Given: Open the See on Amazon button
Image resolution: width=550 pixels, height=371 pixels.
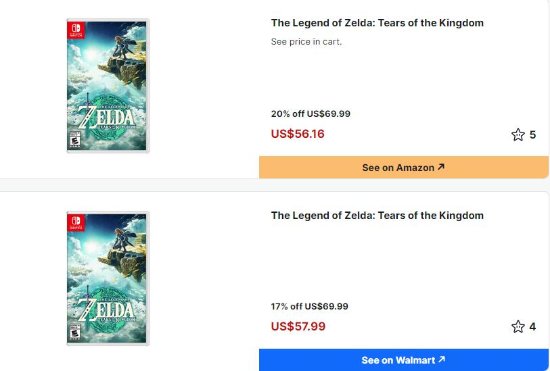Looking at the screenshot, I should (404, 167).
